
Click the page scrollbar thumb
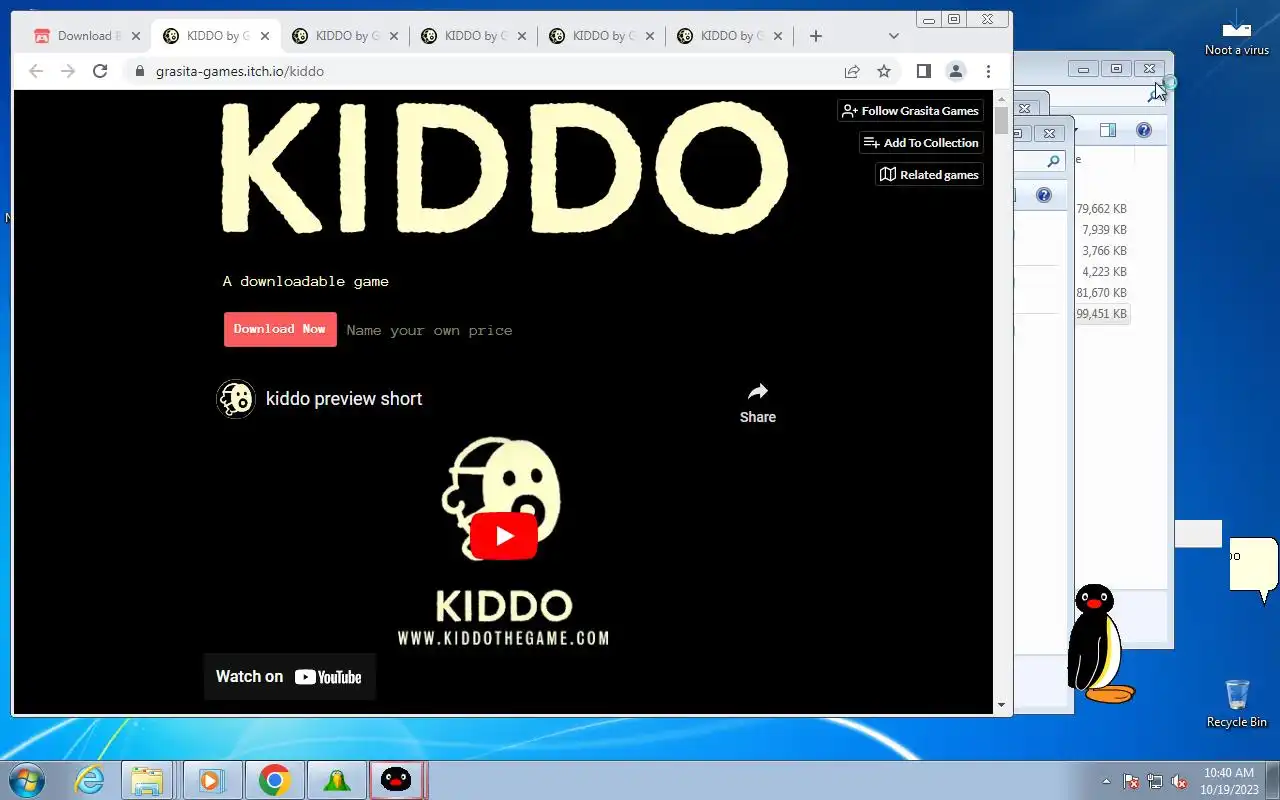click(x=1002, y=120)
